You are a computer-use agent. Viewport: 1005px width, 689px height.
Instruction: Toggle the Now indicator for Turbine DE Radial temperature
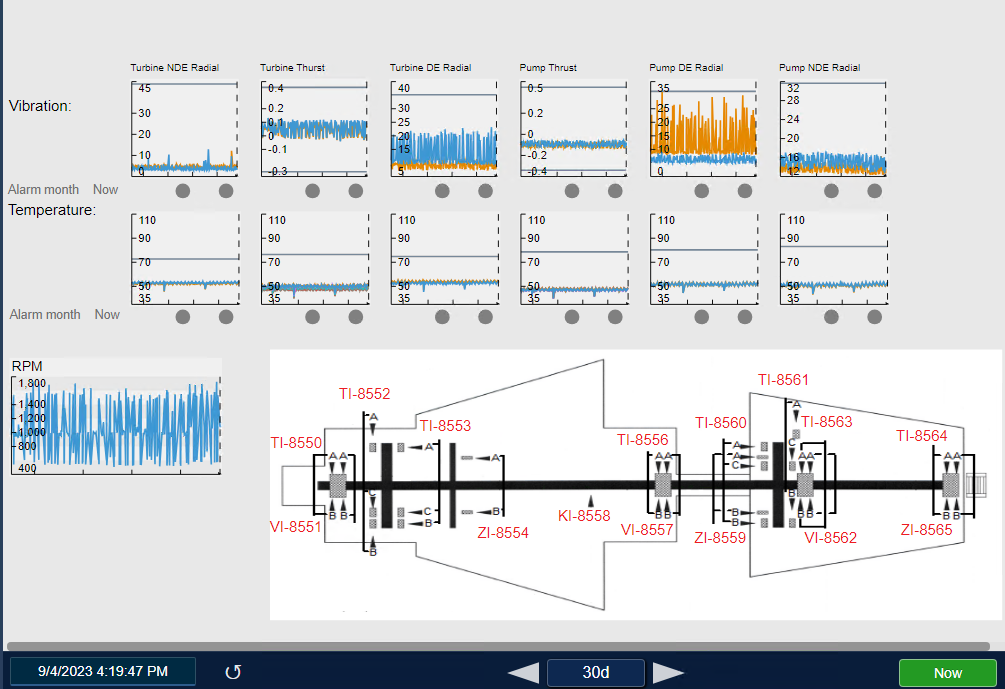pos(485,316)
